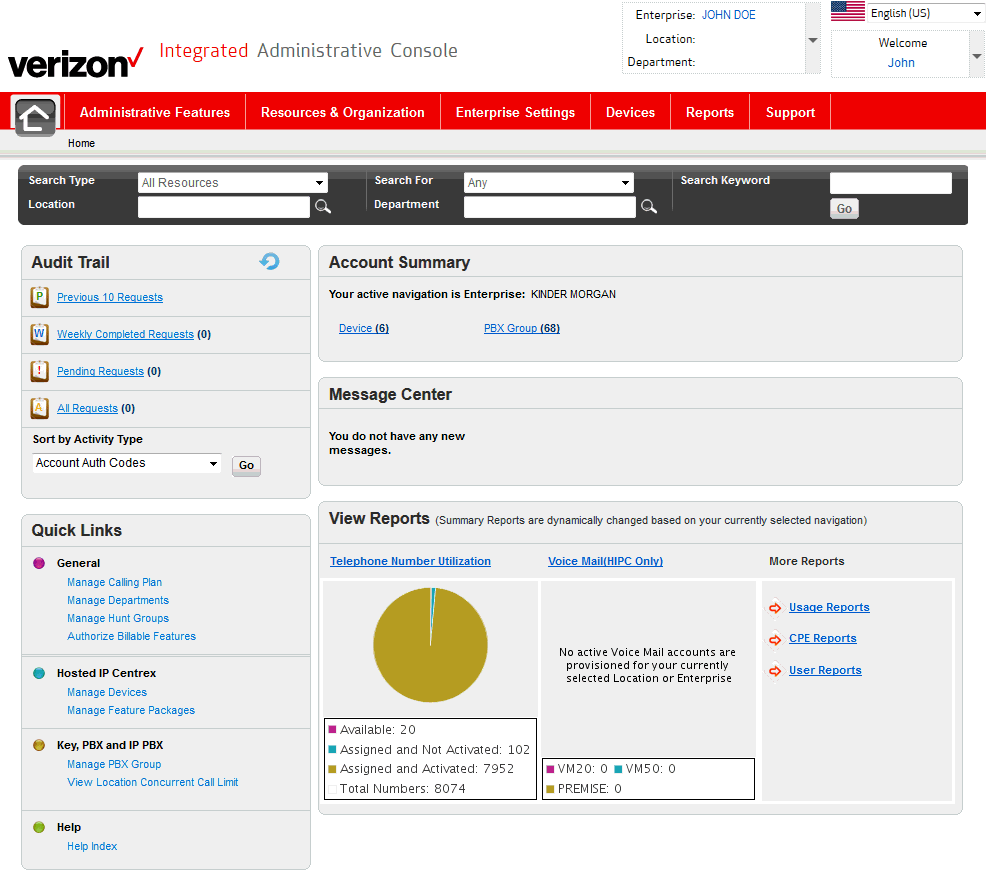Click the JOHN DOE enterprise link
The height and width of the screenshot is (887, 986).
728,15
